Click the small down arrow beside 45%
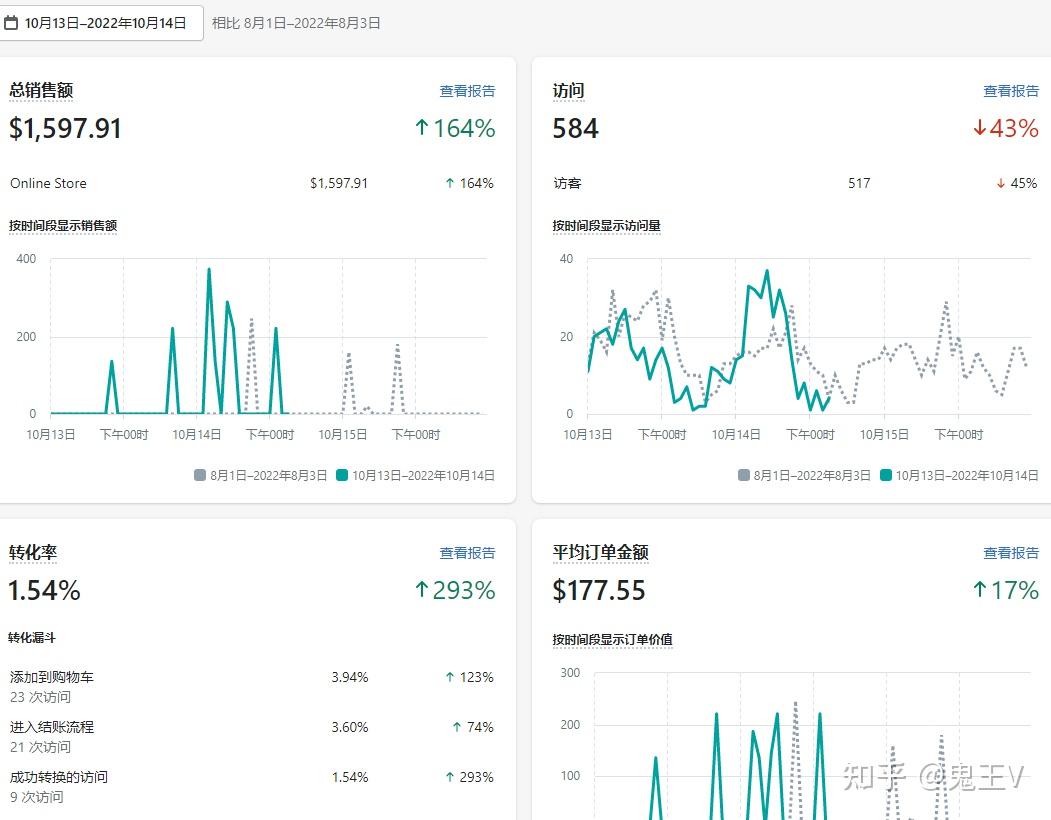The width and height of the screenshot is (1051, 820). 1001,183
